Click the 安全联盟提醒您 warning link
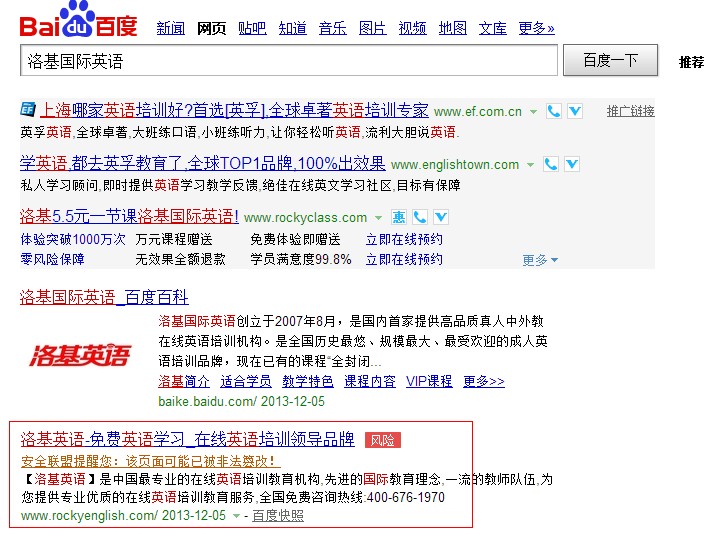Viewport: 705px width, 538px height. coord(151,461)
